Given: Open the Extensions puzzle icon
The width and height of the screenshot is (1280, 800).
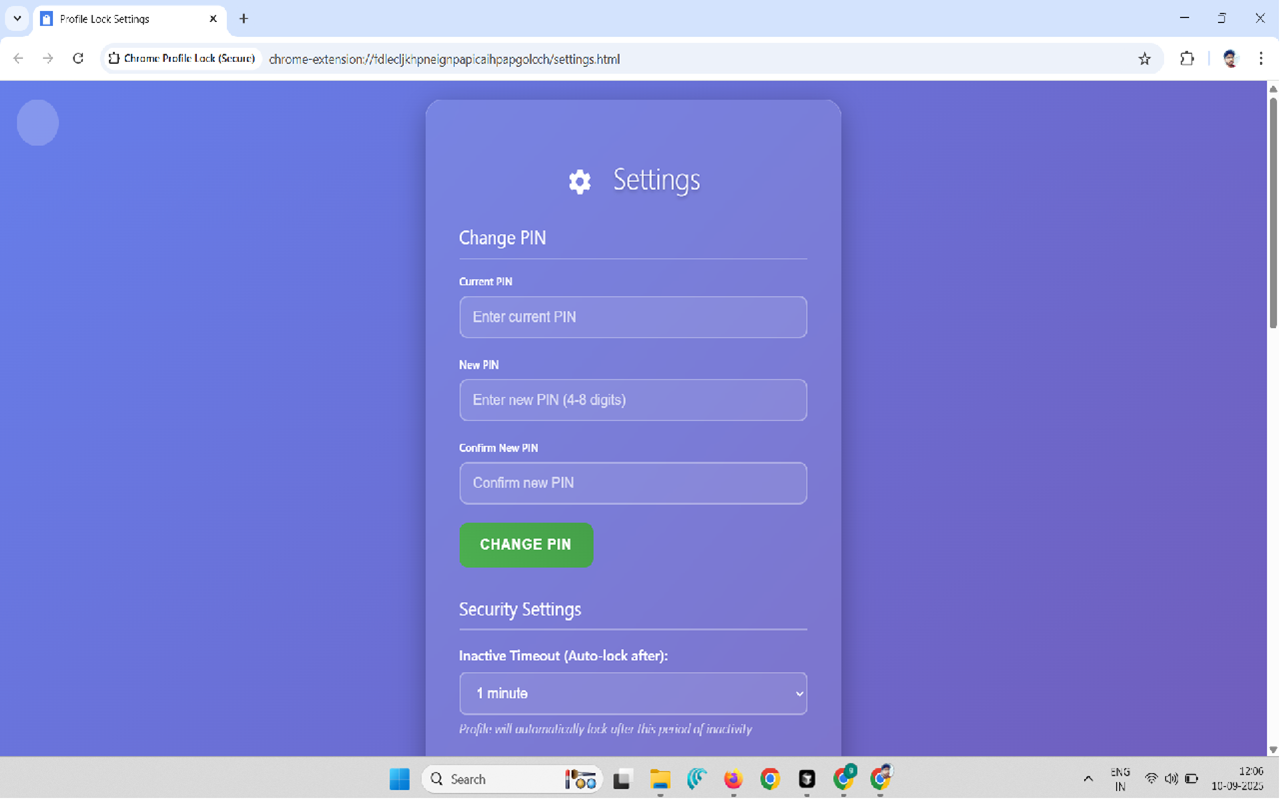Looking at the screenshot, I should click(x=1187, y=59).
